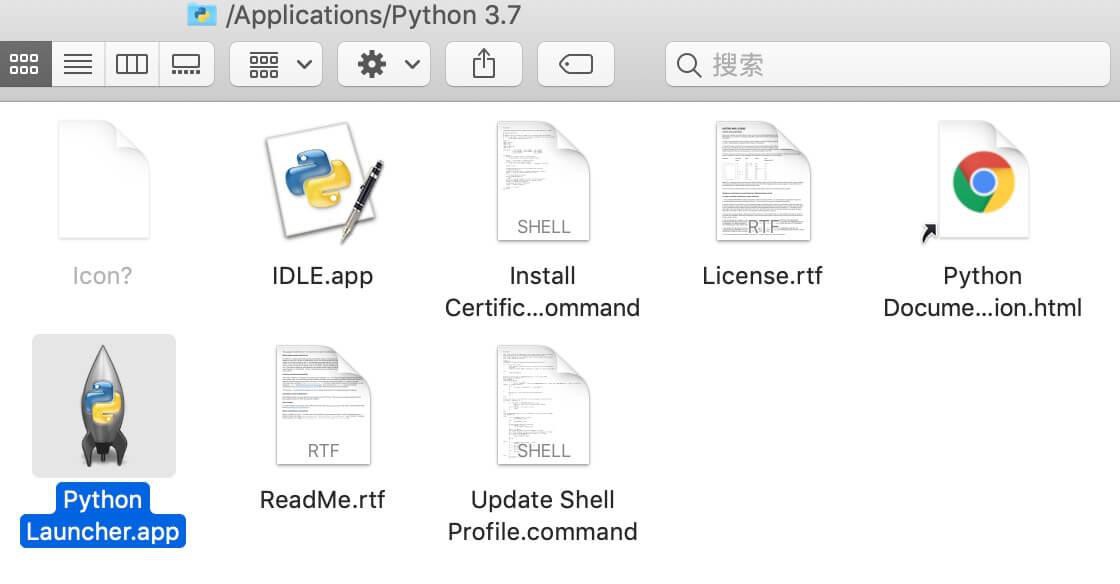Click the ReadMe.rtf file name
This screenshot has height=584, width=1120.
pyautogui.click(x=322, y=500)
